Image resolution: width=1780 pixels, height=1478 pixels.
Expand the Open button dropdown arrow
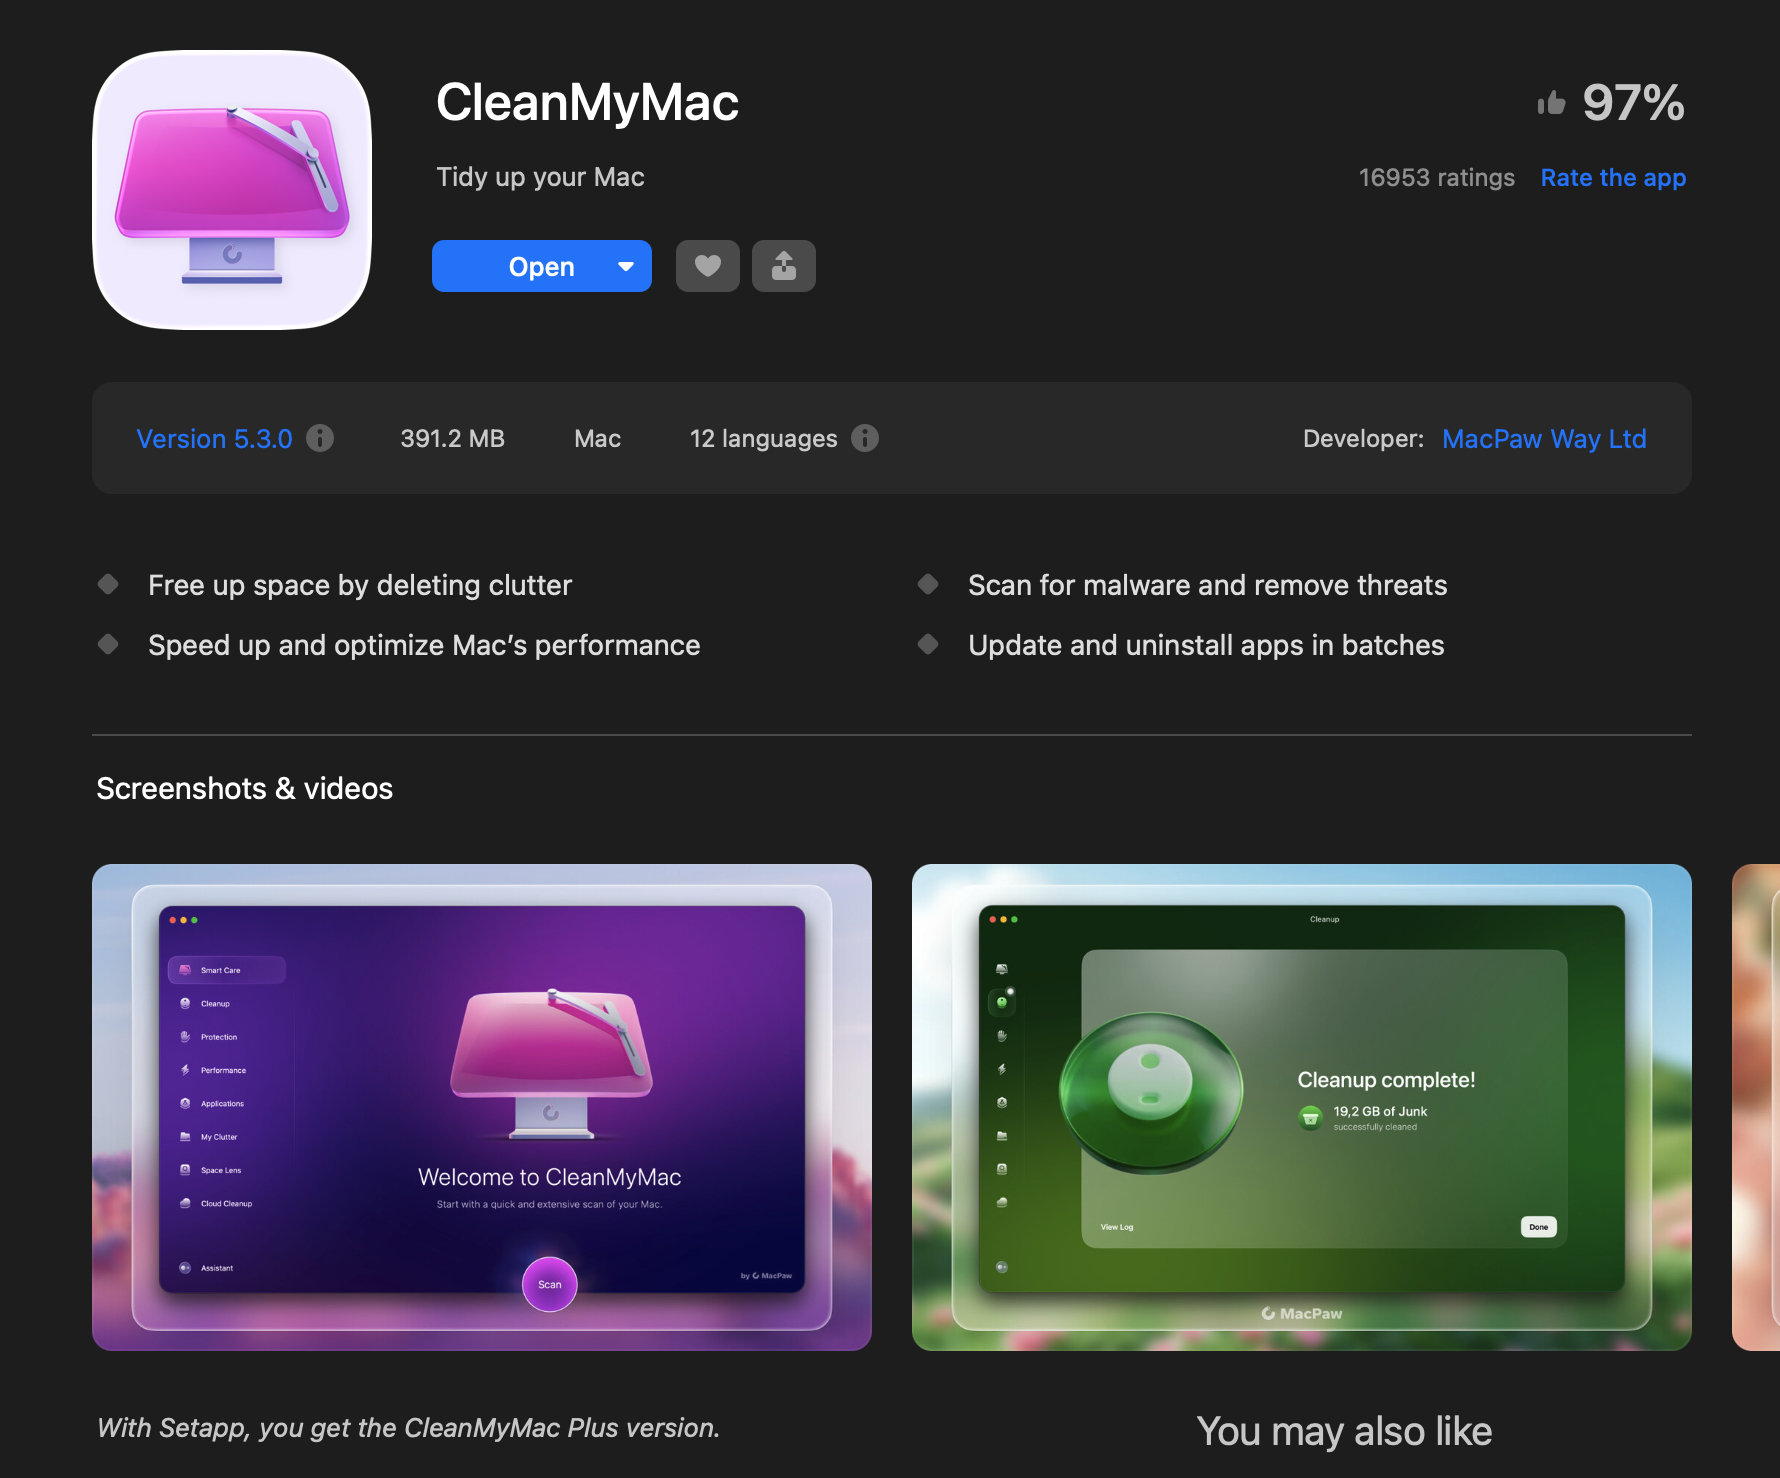627,266
